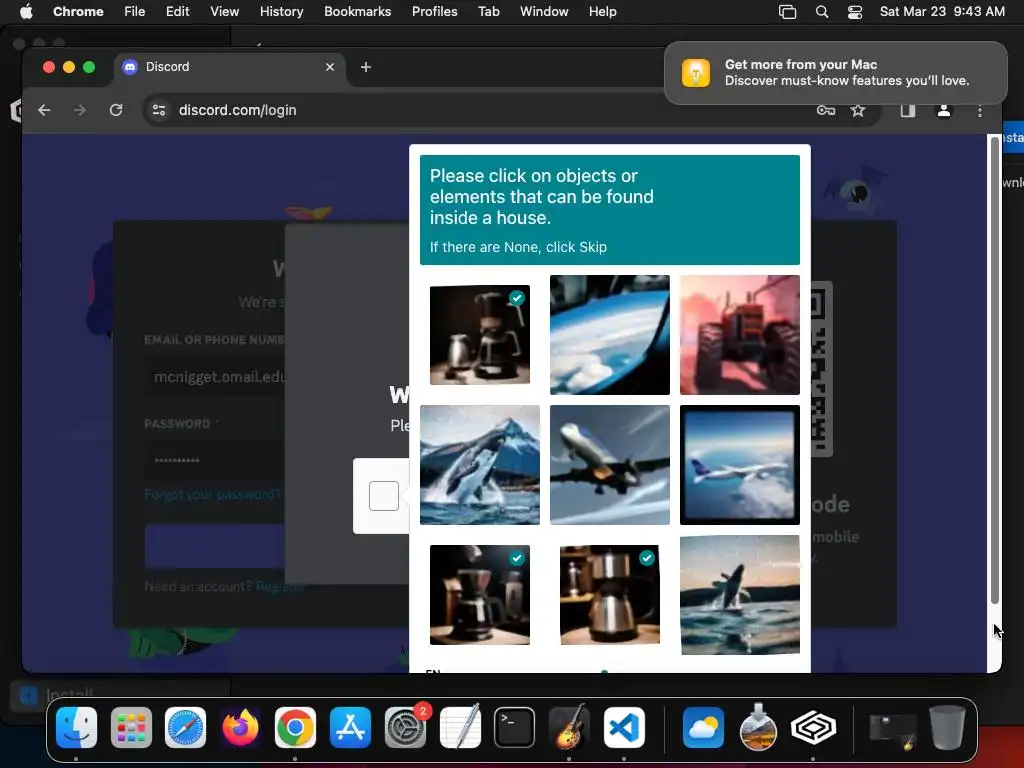The height and width of the screenshot is (768, 1024).
Task: Reload the Discord login page
Action: tap(116, 110)
